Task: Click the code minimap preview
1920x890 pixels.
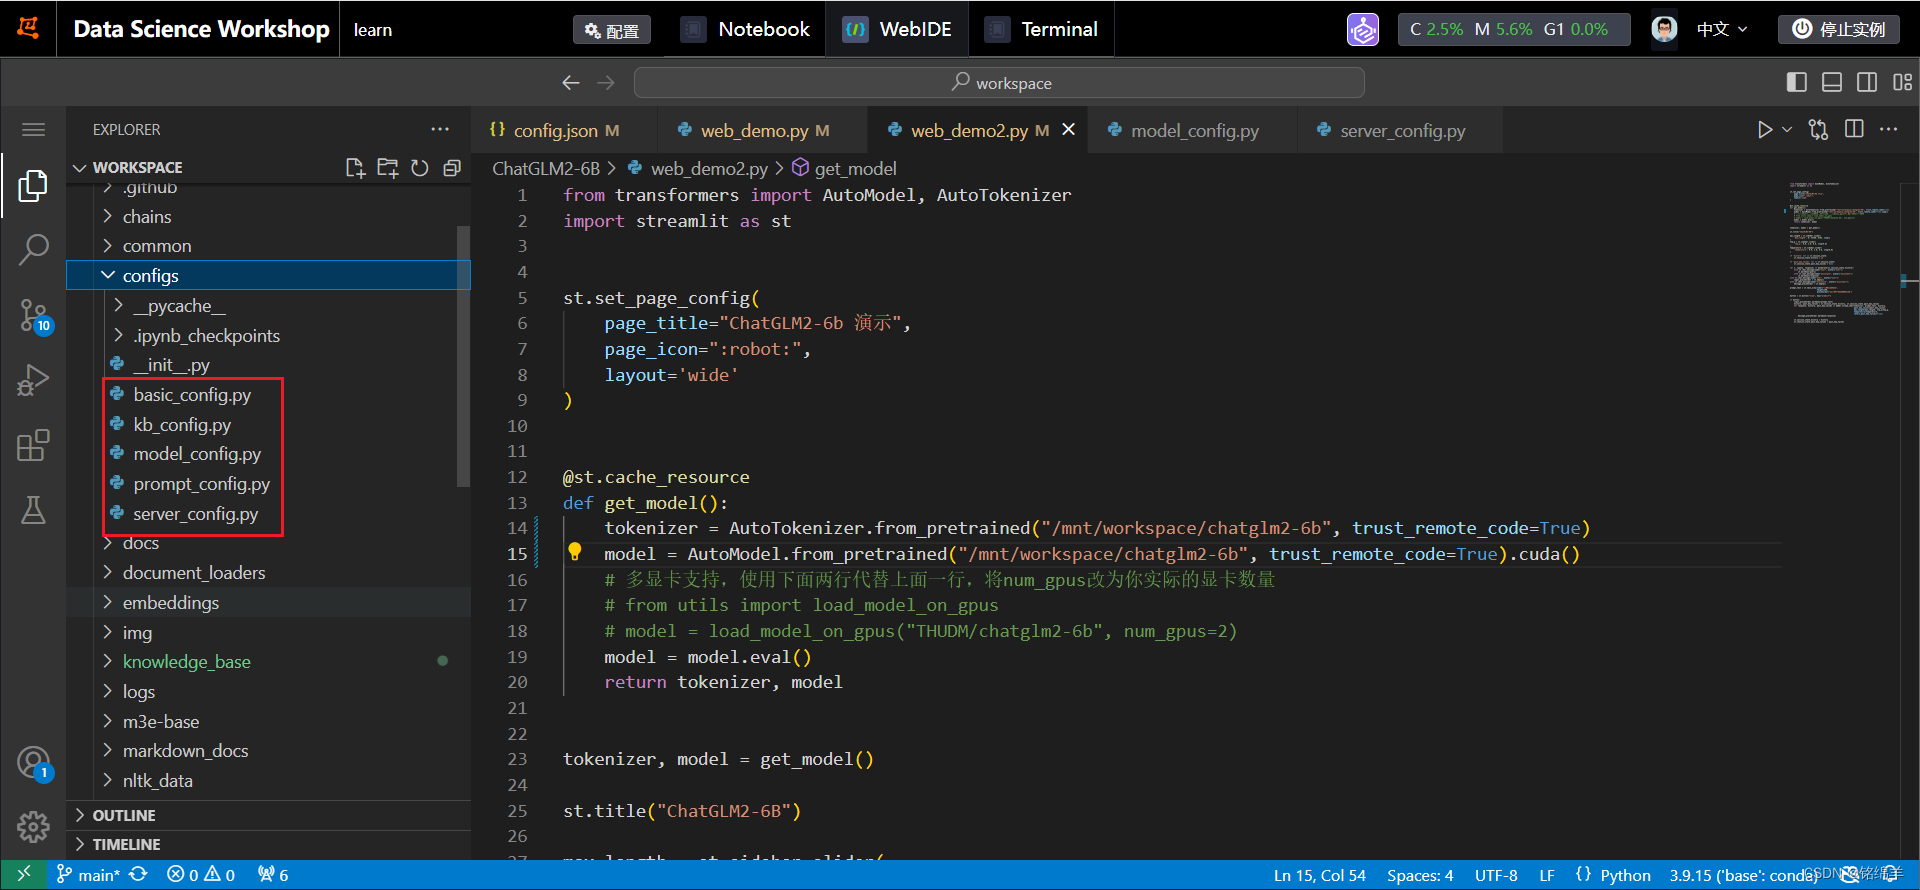Action: (x=1838, y=255)
